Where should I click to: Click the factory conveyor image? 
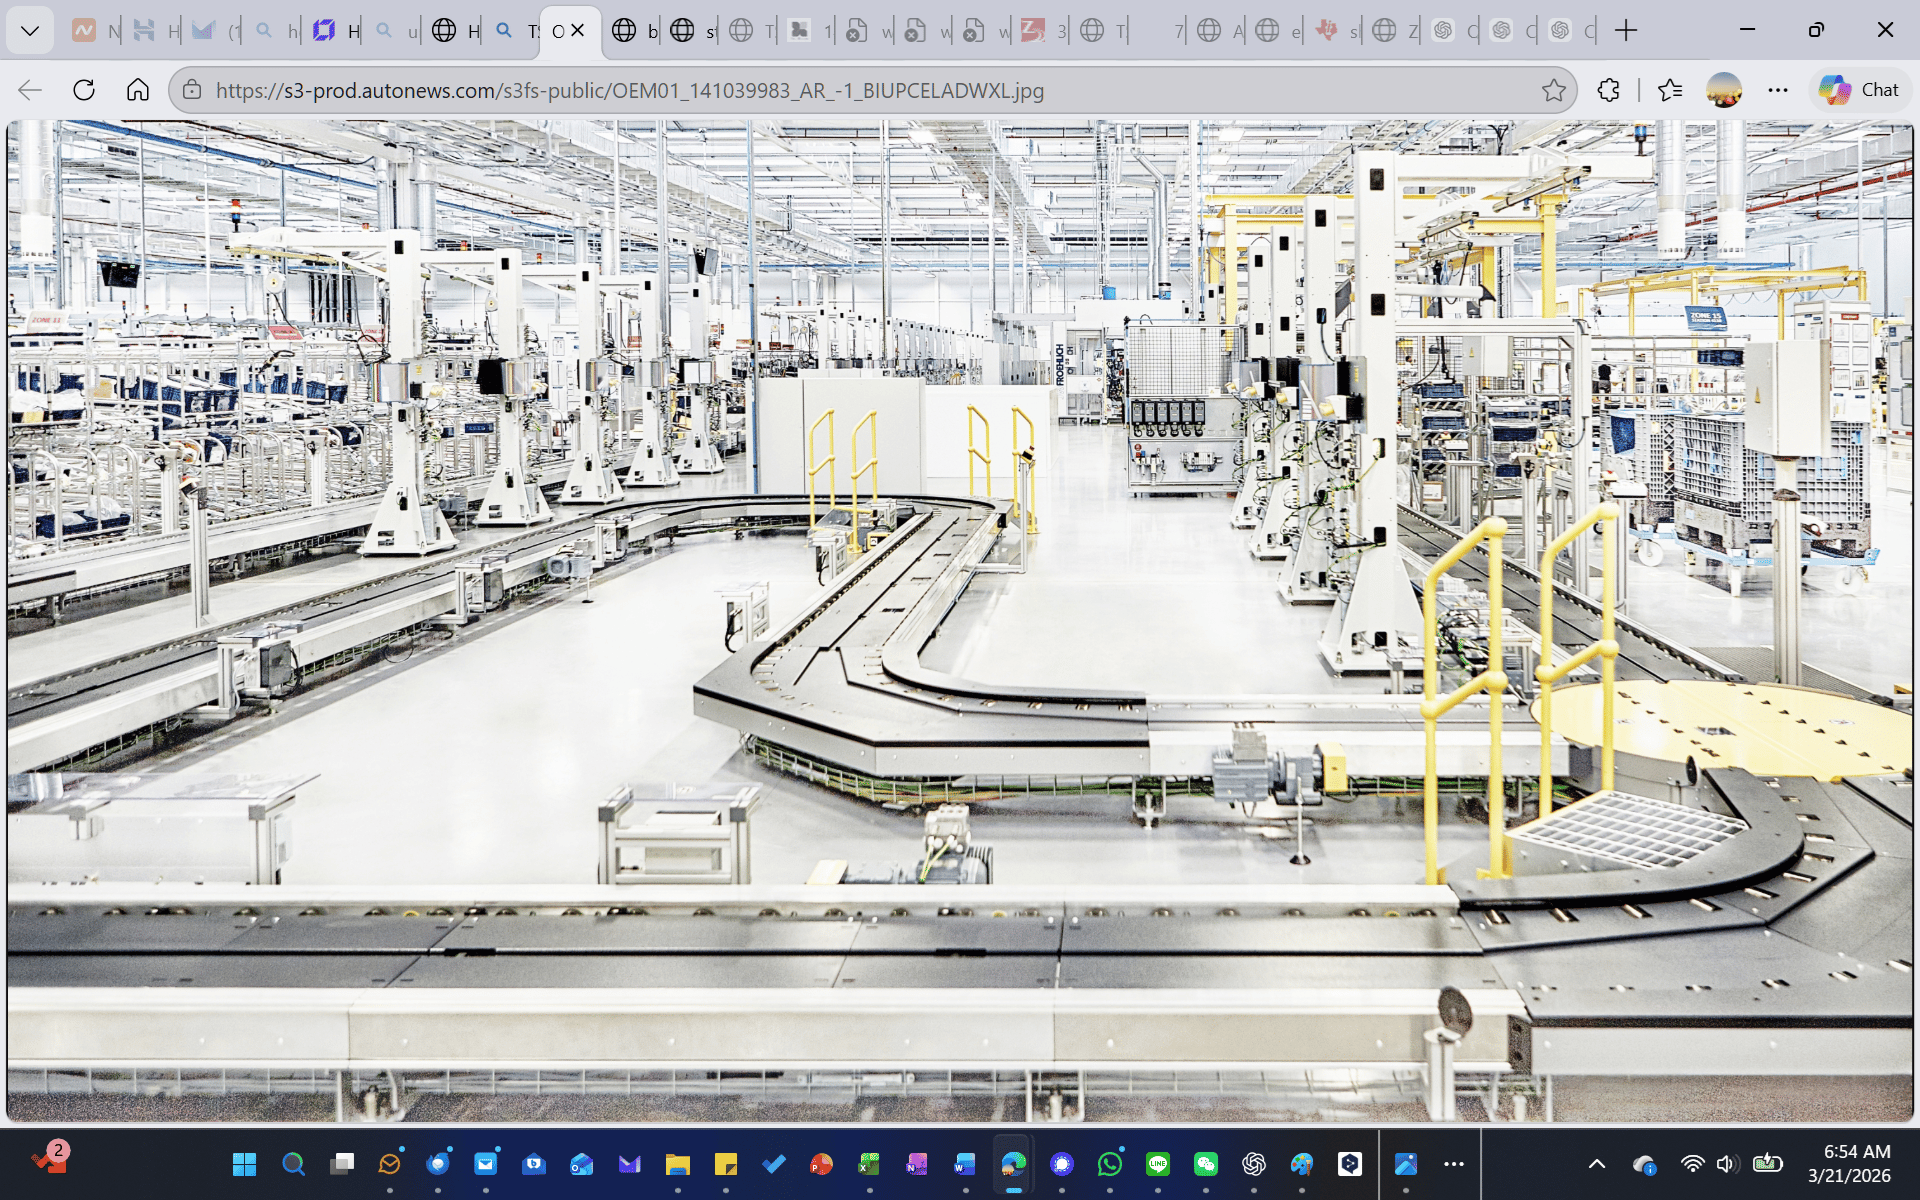click(960, 620)
